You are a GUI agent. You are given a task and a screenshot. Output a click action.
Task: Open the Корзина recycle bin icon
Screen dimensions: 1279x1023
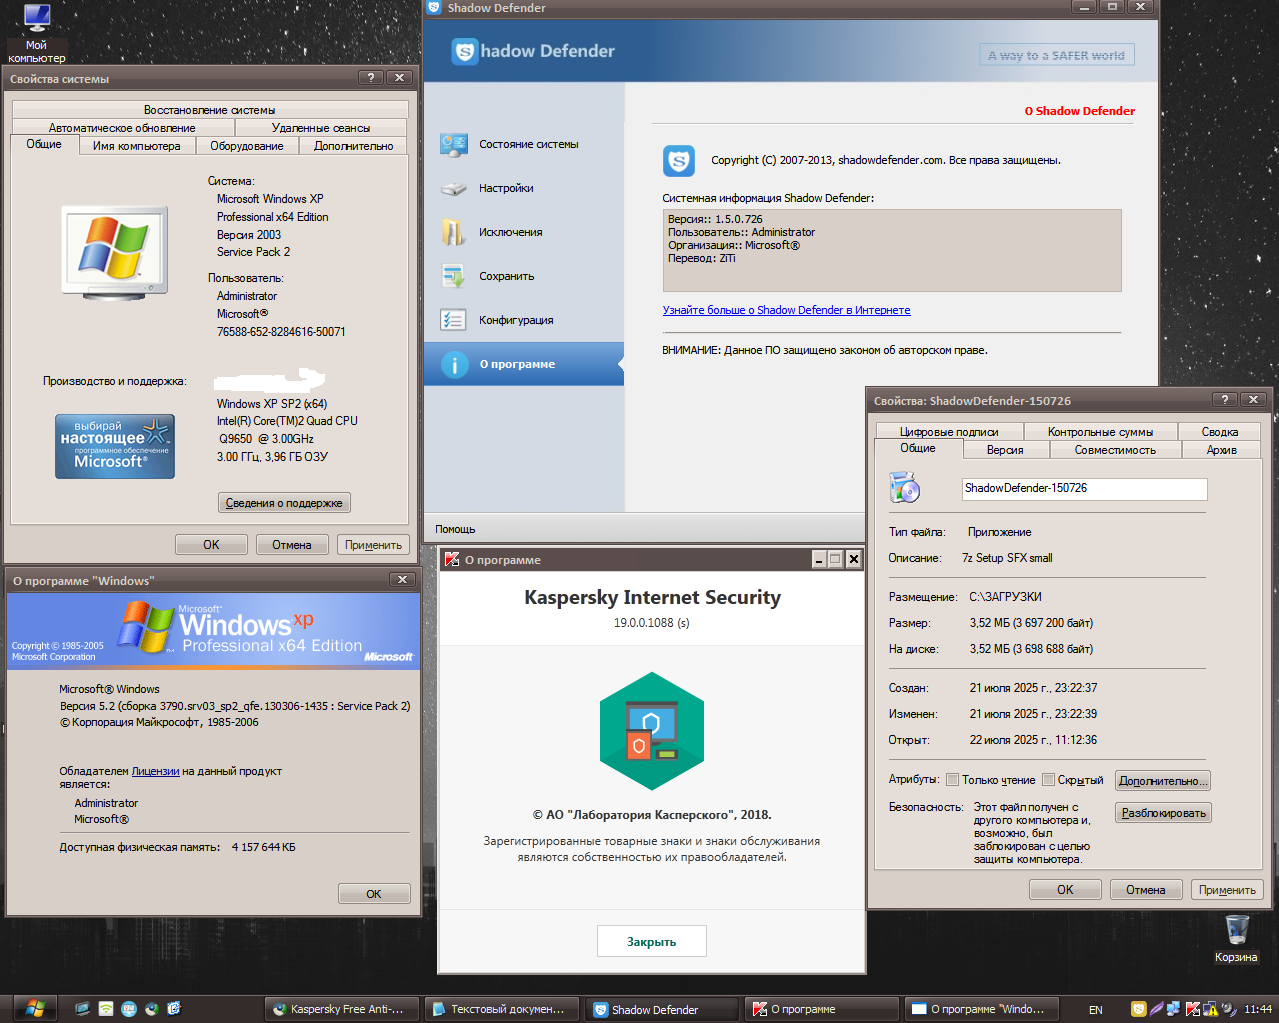(x=1237, y=938)
